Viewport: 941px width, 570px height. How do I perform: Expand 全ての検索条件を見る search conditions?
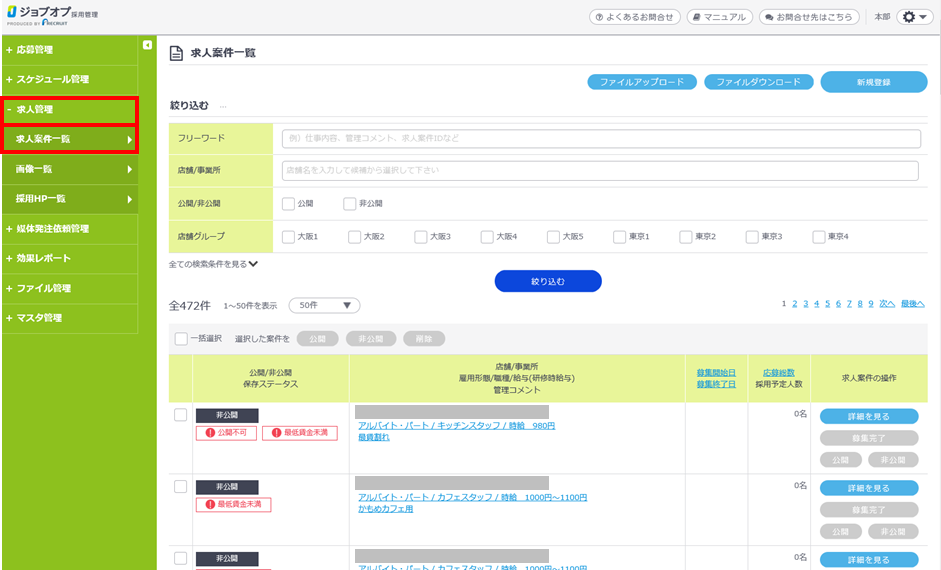tap(213, 264)
